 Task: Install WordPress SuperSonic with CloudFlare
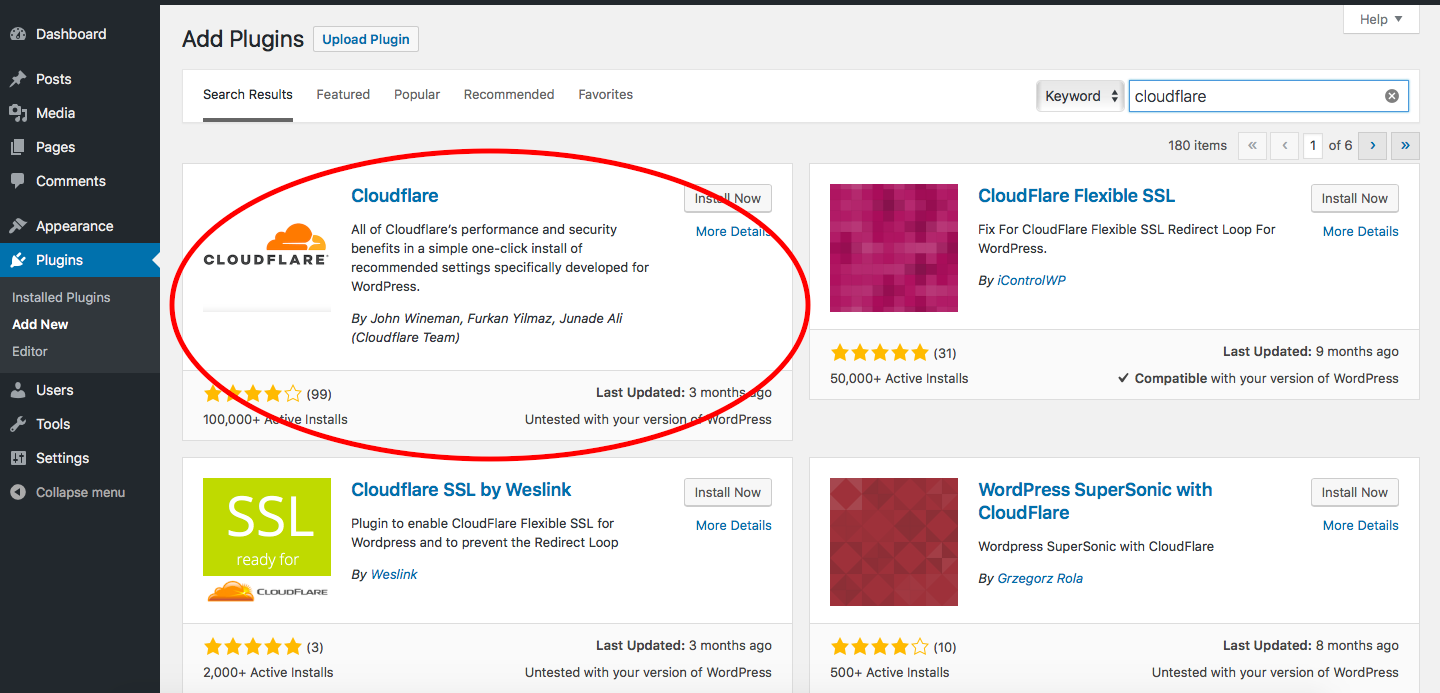(x=1355, y=492)
